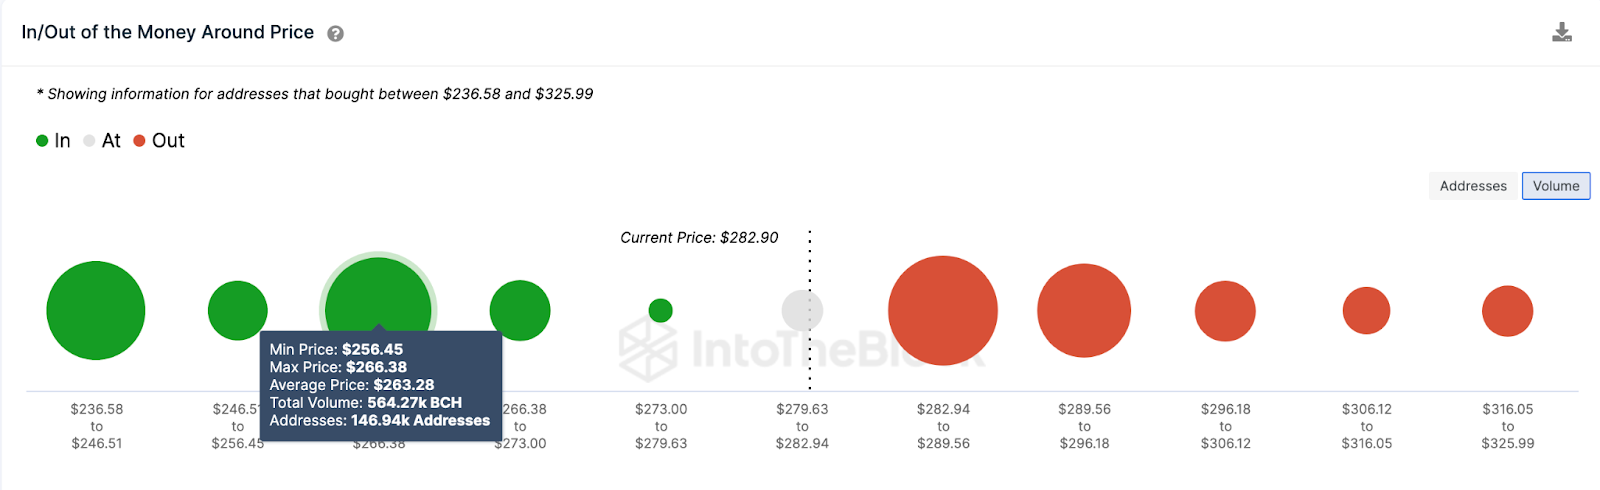Toggle the gray At legend item
Viewport: 1600px width, 490px height.
pyautogui.click(x=102, y=141)
